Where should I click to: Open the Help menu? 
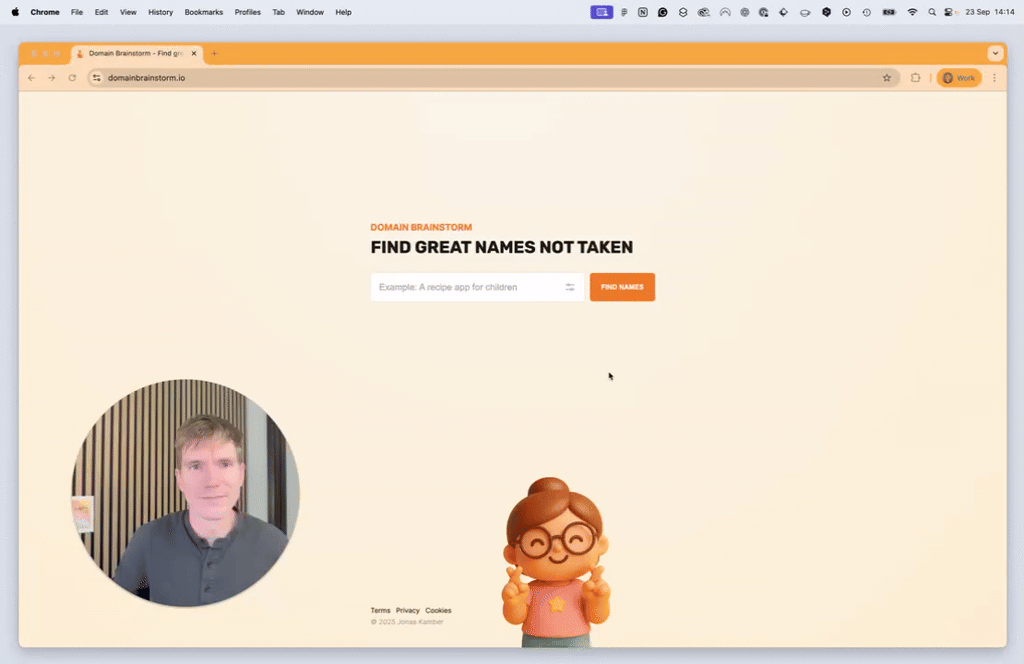pyautogui.click(x=344, y=12)
